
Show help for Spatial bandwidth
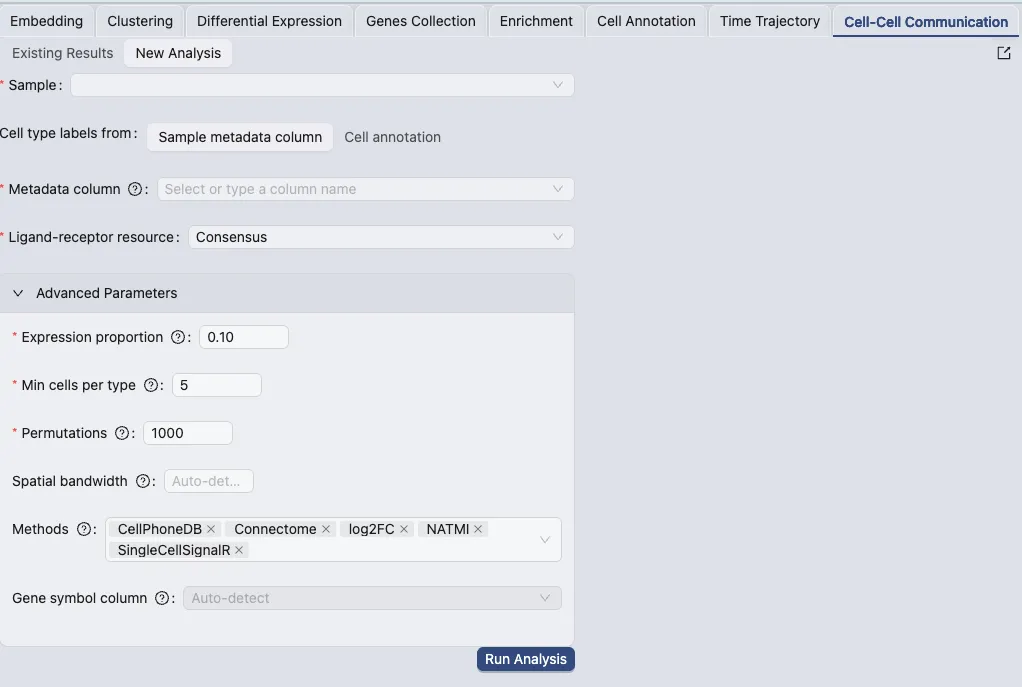pyautogui.click(x=143, y=481)
